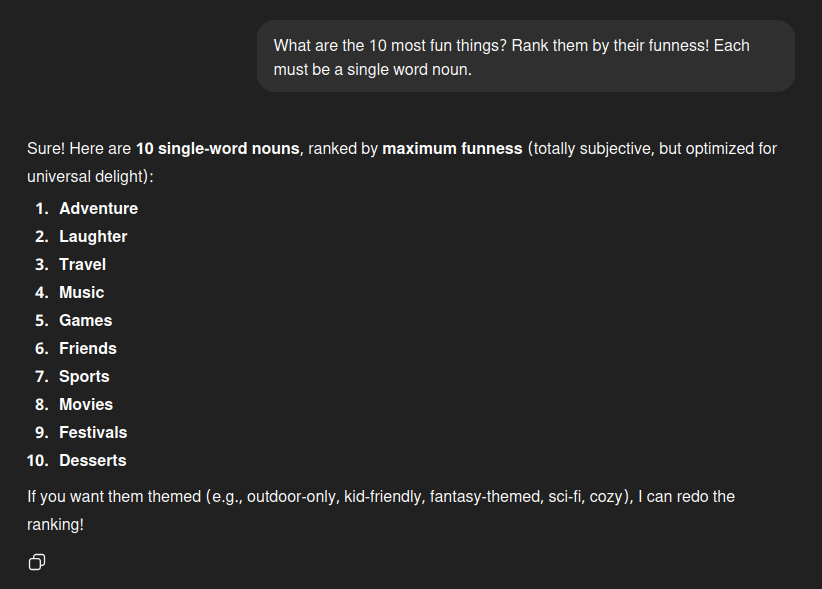The height and width of the screenshot is (589, 822).
Task: Click the Music list item
Action: tap(81, 292)
